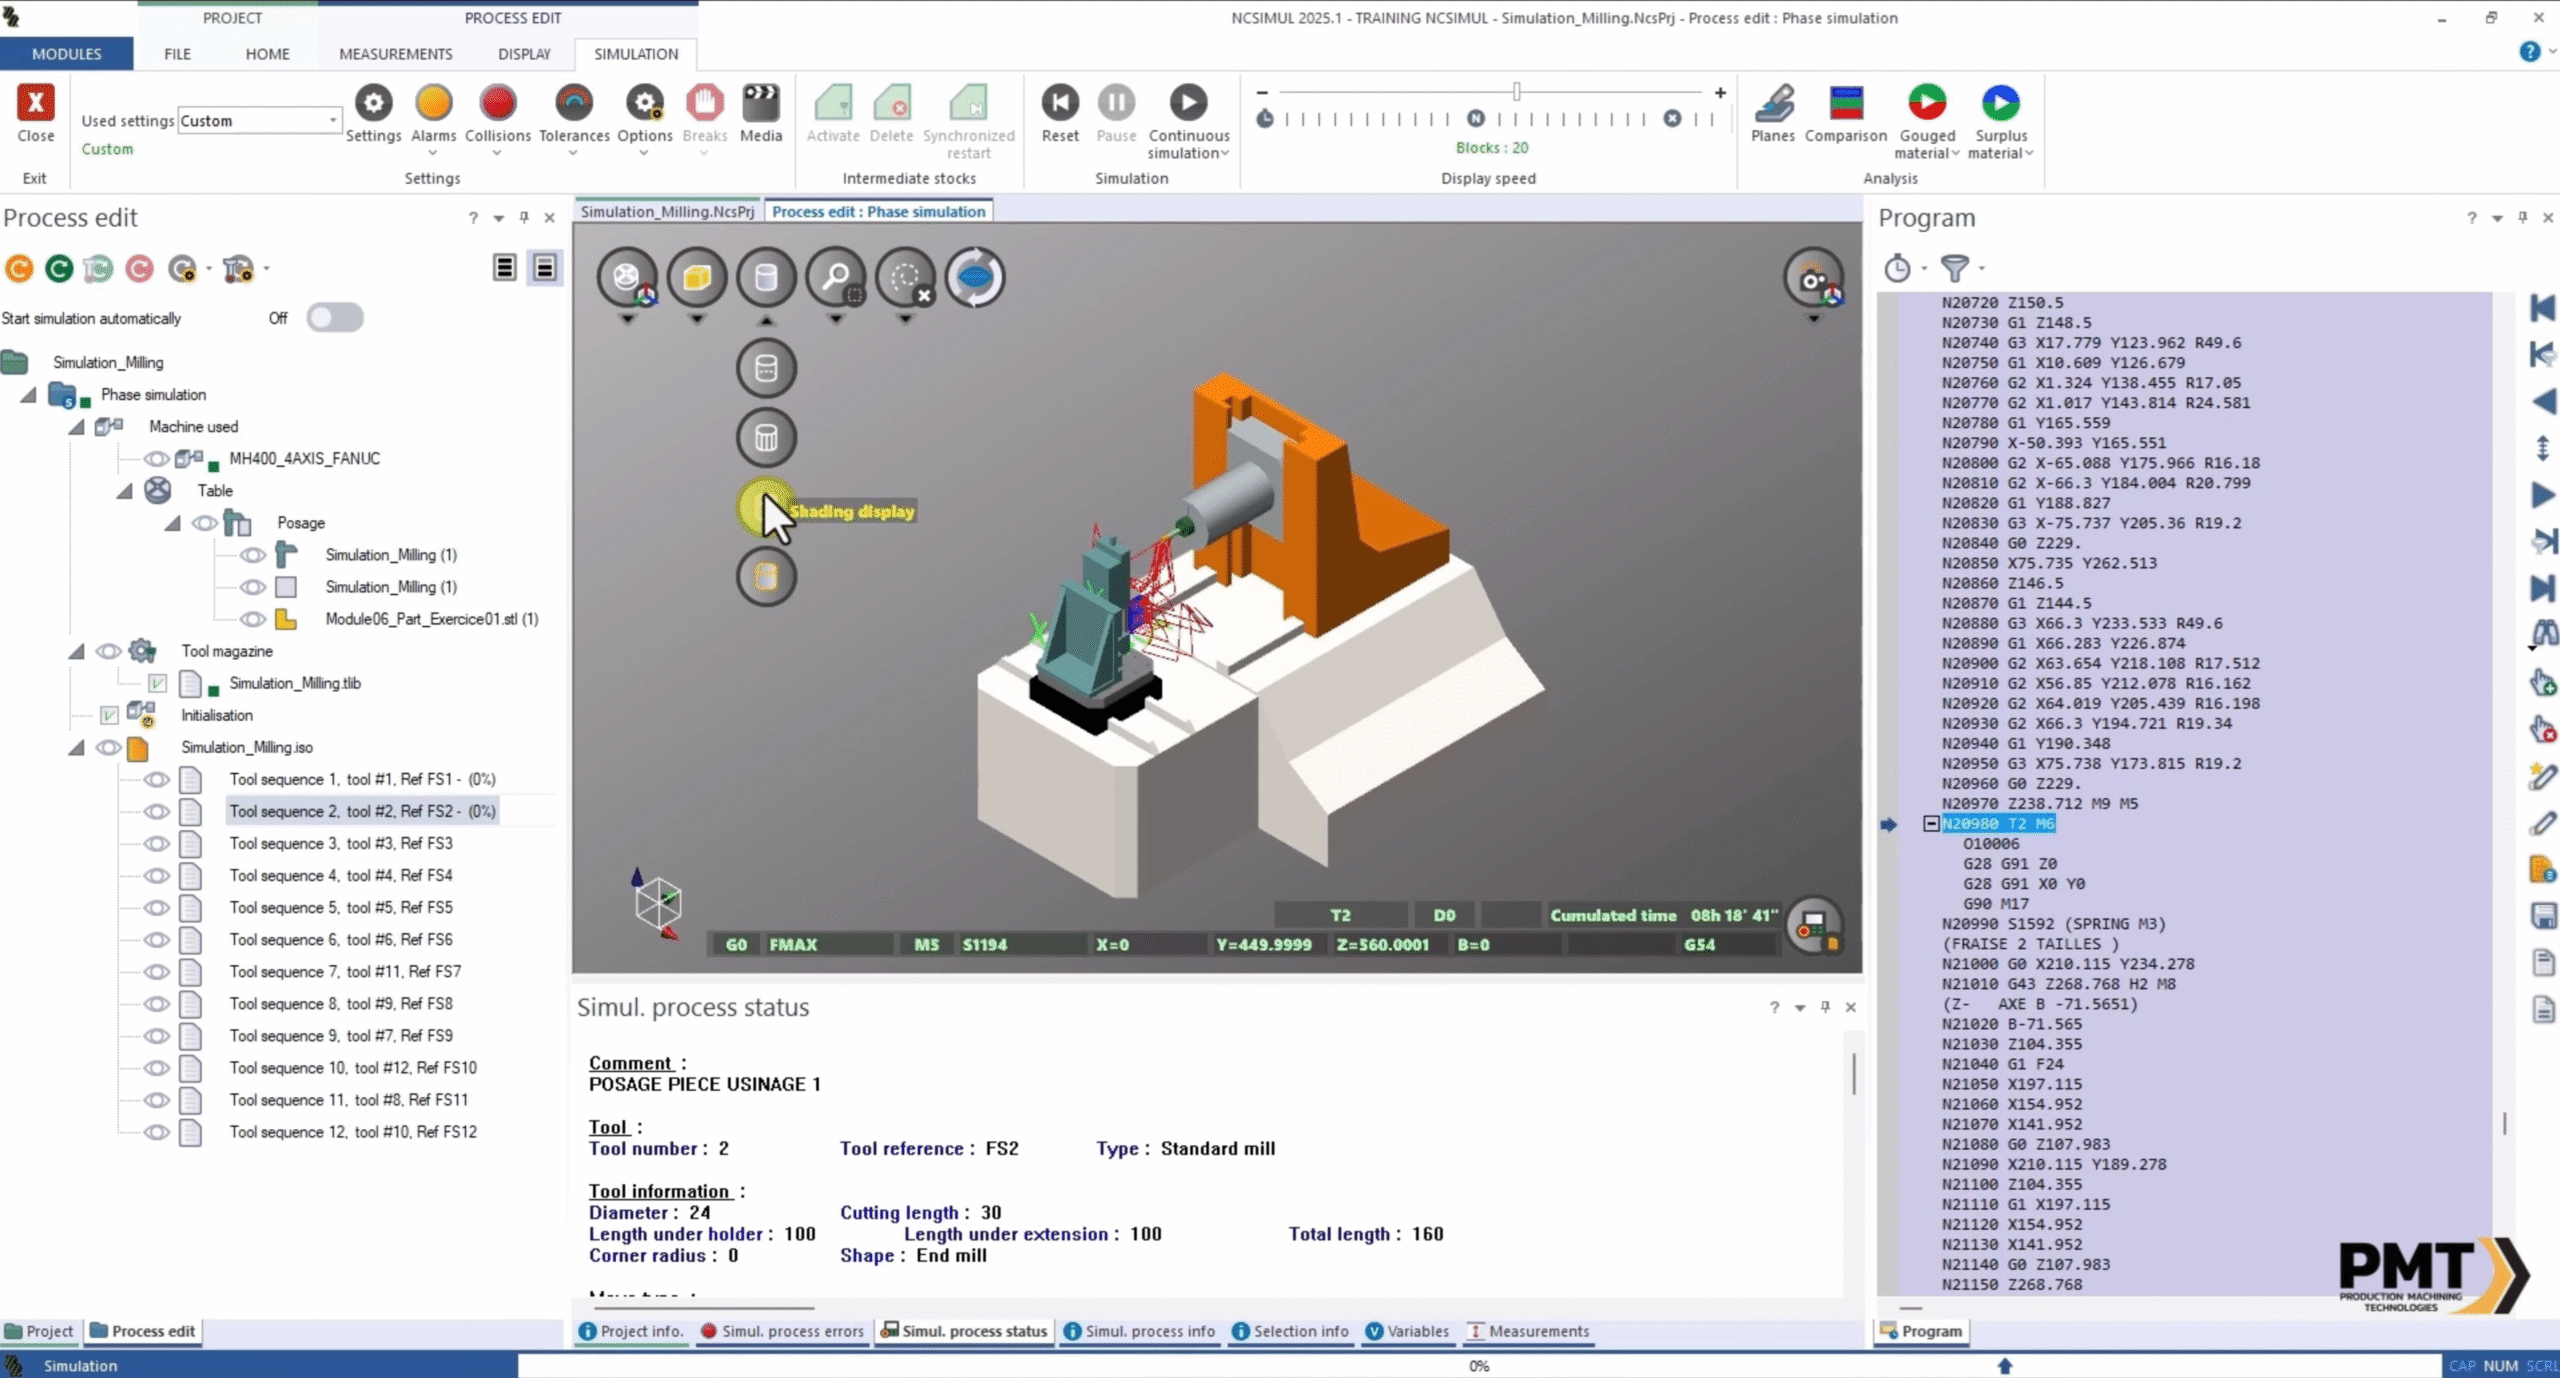Open the Simul. process errors tab
This screenshot has width=2560, height=1378.
point(781,1331)
